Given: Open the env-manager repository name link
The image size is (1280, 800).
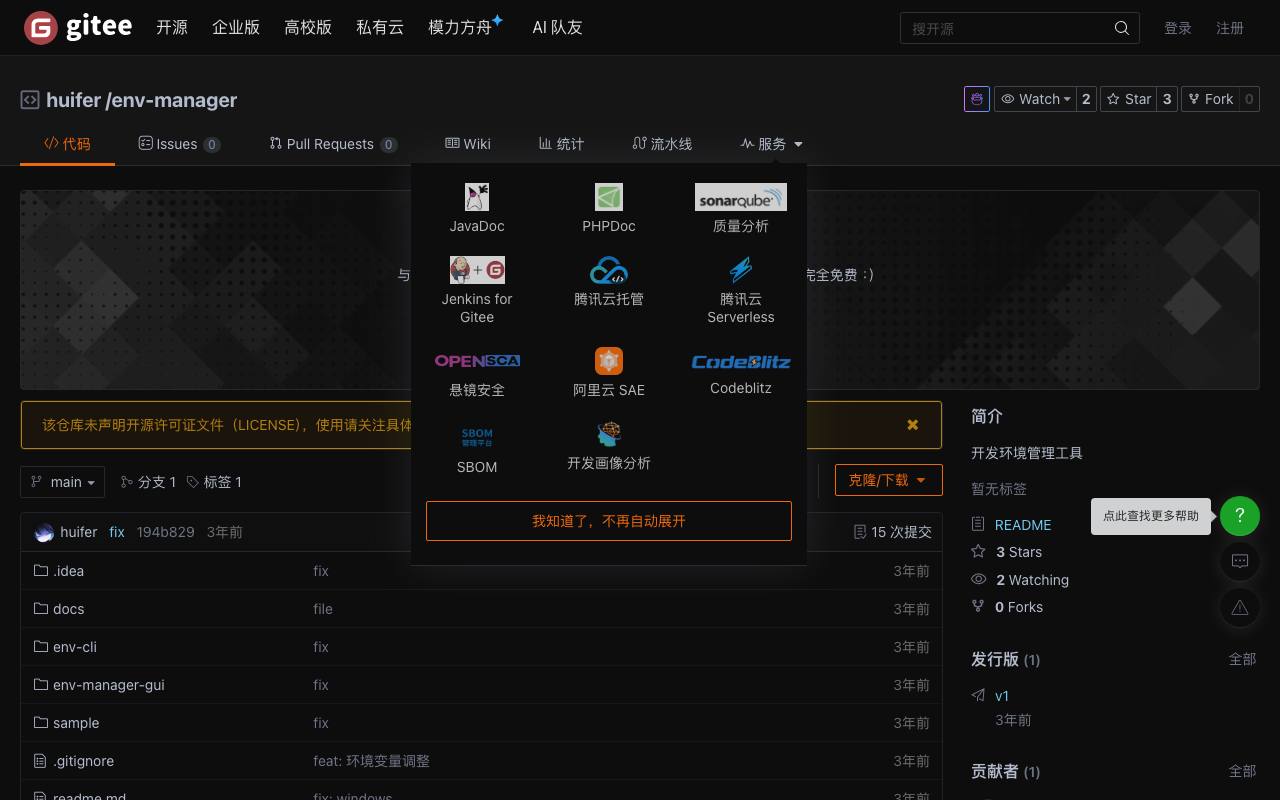Looking at the screenshot, I should click(174, 100).
